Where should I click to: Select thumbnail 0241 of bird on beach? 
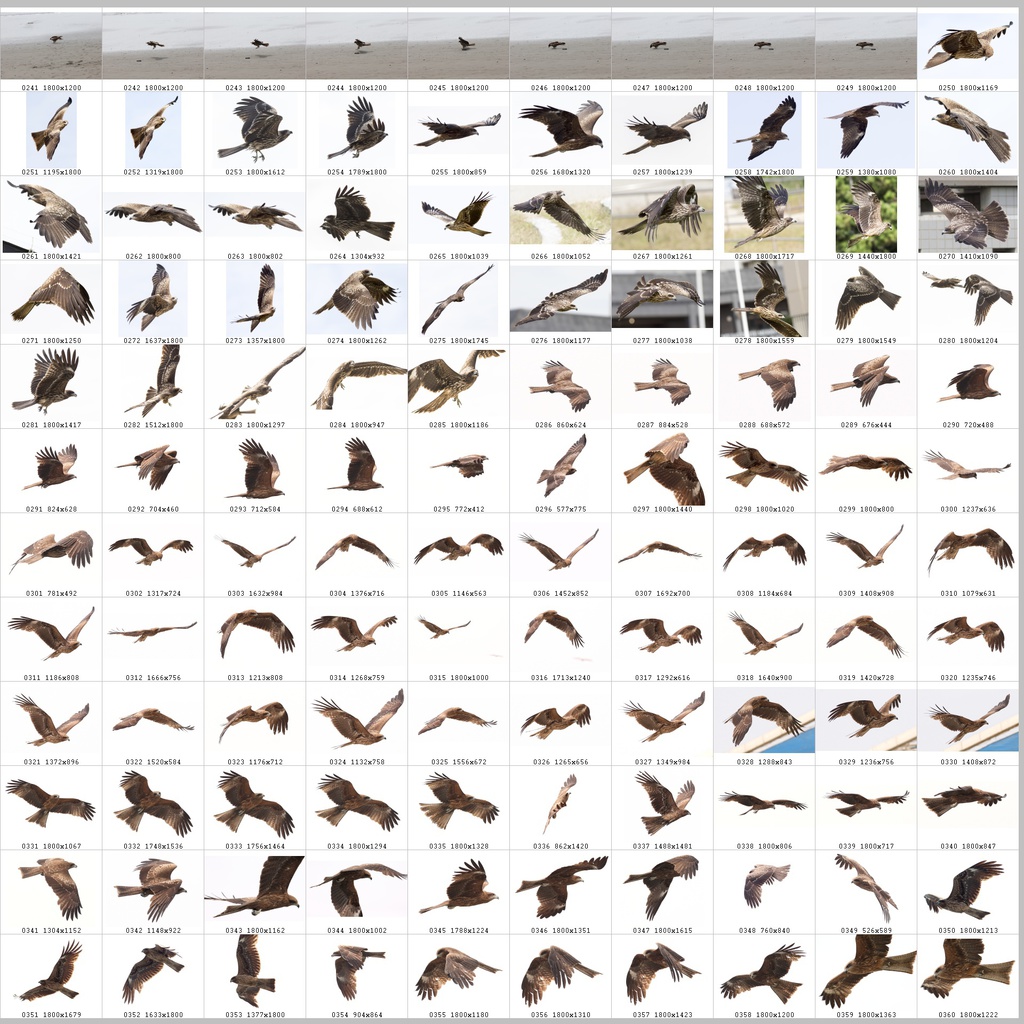[x=51, y=46]
